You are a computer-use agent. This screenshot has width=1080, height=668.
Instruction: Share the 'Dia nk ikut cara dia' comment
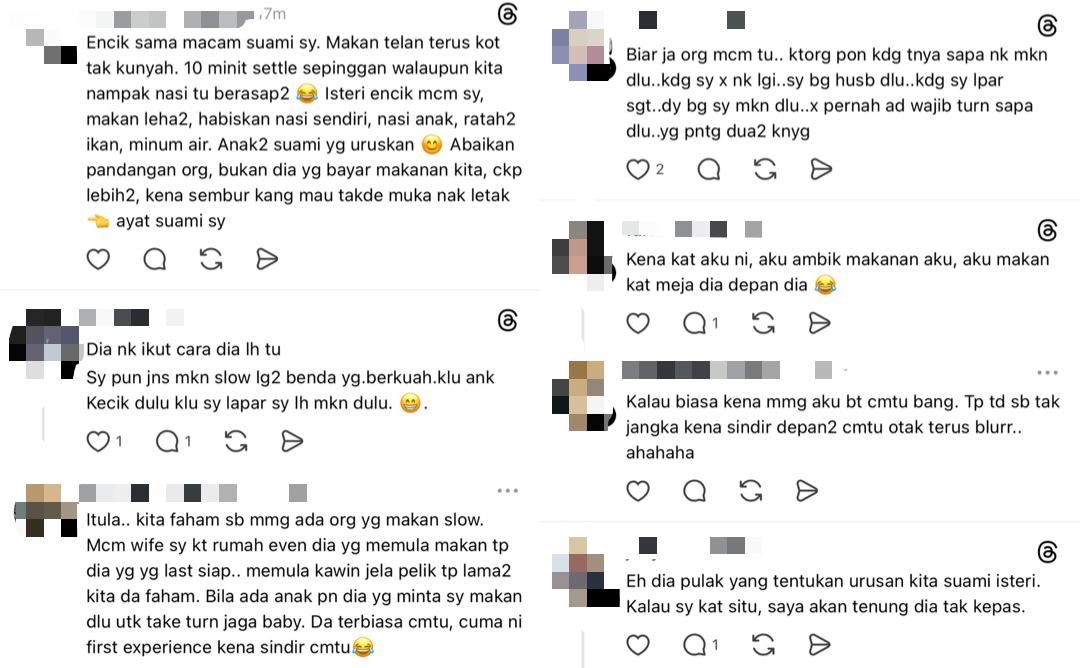pos(292,441)
